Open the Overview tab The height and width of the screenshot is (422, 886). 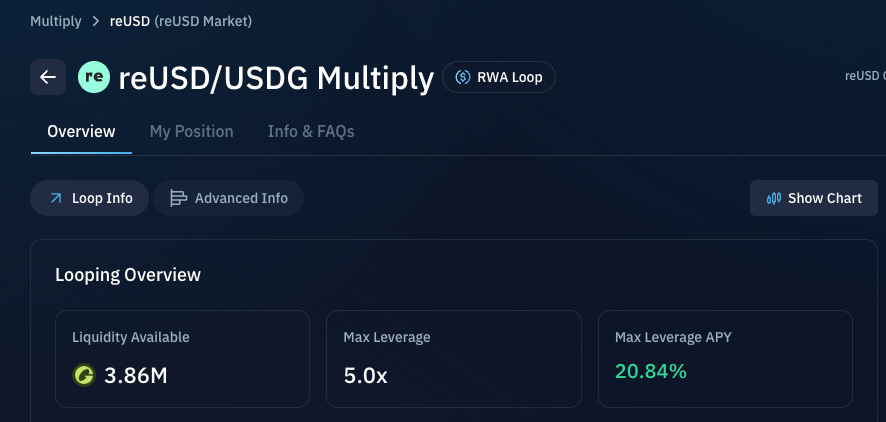tap(81, 132)
